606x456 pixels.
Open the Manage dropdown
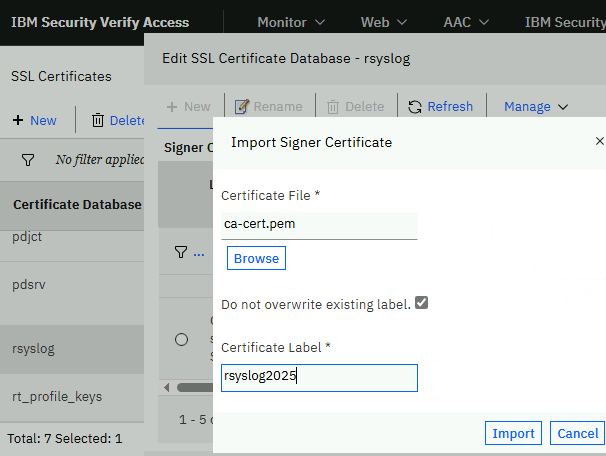(536, 106)
